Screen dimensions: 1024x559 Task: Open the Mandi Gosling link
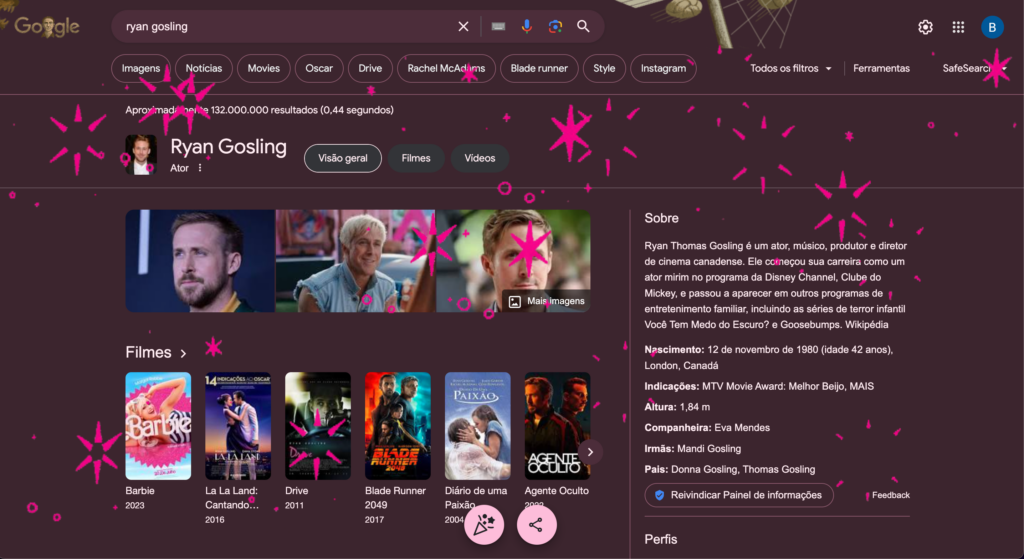coord(709,449)
